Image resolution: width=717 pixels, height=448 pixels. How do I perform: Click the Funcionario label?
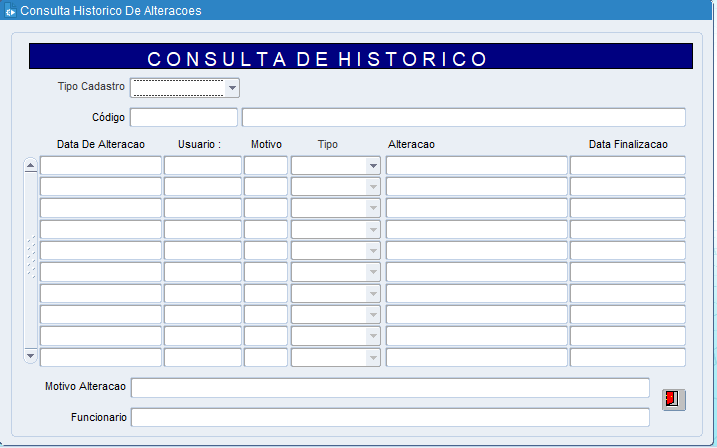98,417
